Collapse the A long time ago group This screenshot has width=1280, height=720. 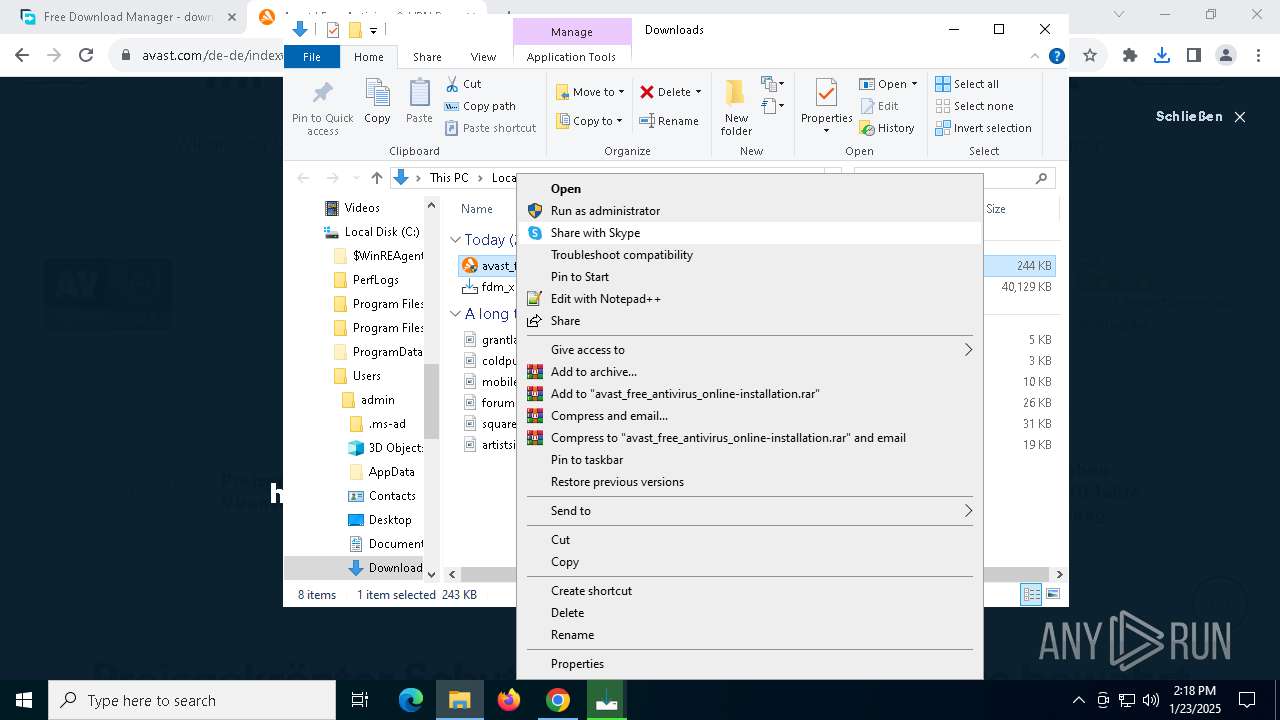tap(455, 314)
